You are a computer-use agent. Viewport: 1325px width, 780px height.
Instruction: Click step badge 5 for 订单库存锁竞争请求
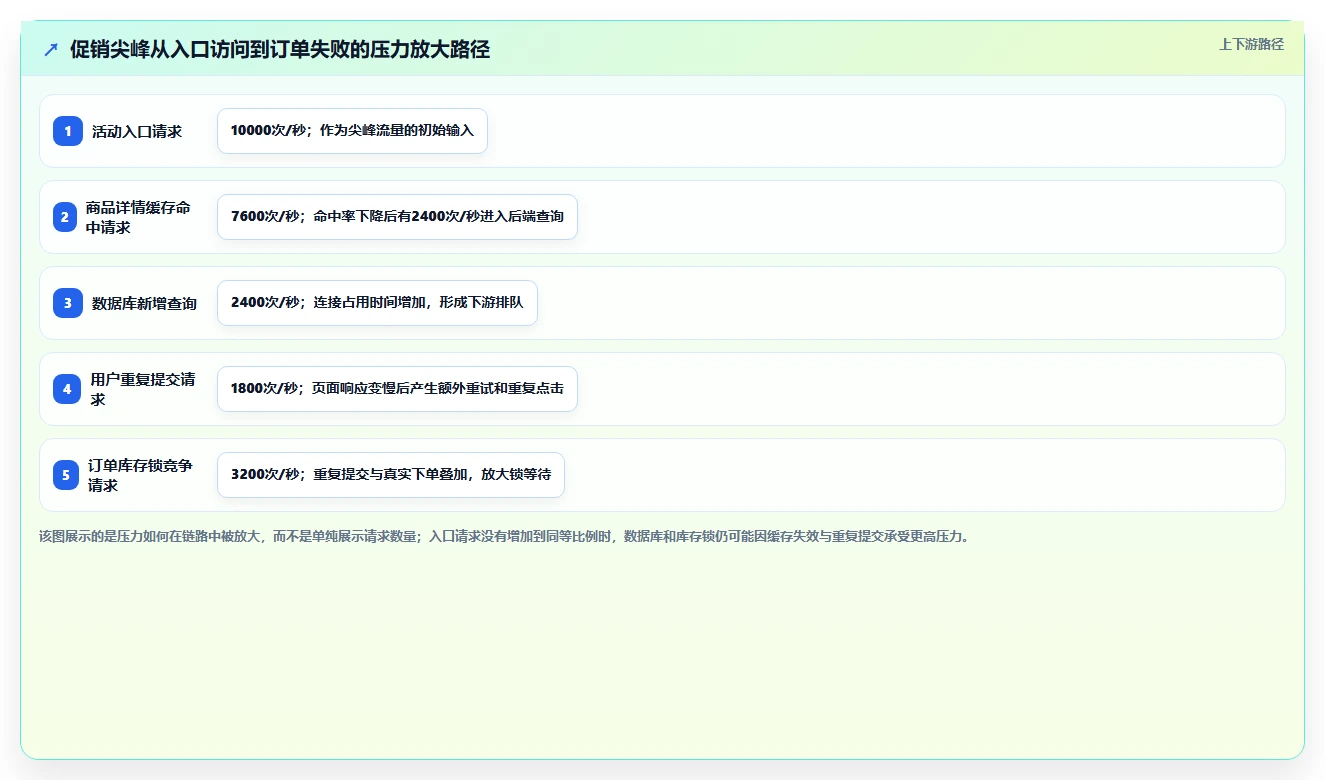(x=66, y=475)
